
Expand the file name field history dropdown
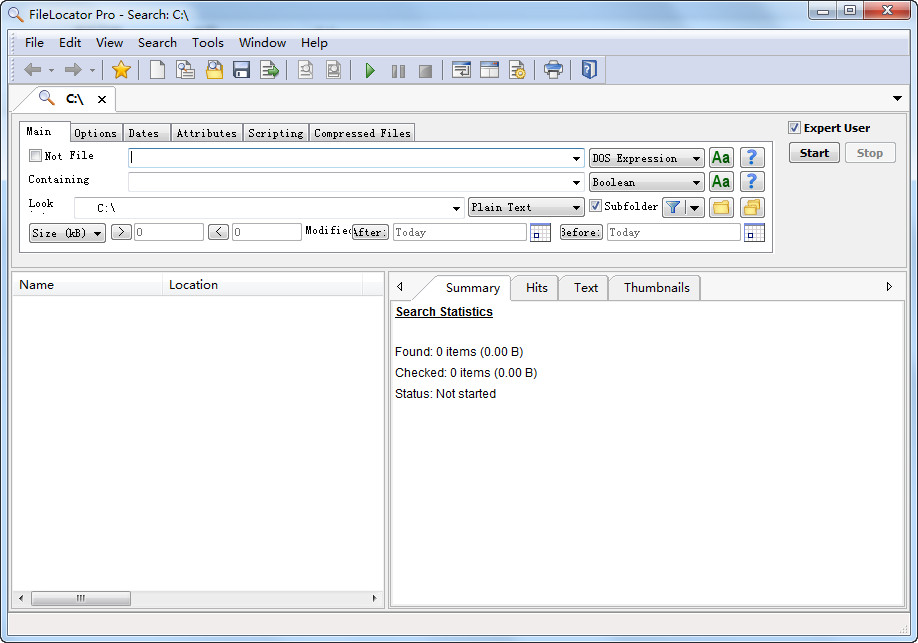(576, 159)
